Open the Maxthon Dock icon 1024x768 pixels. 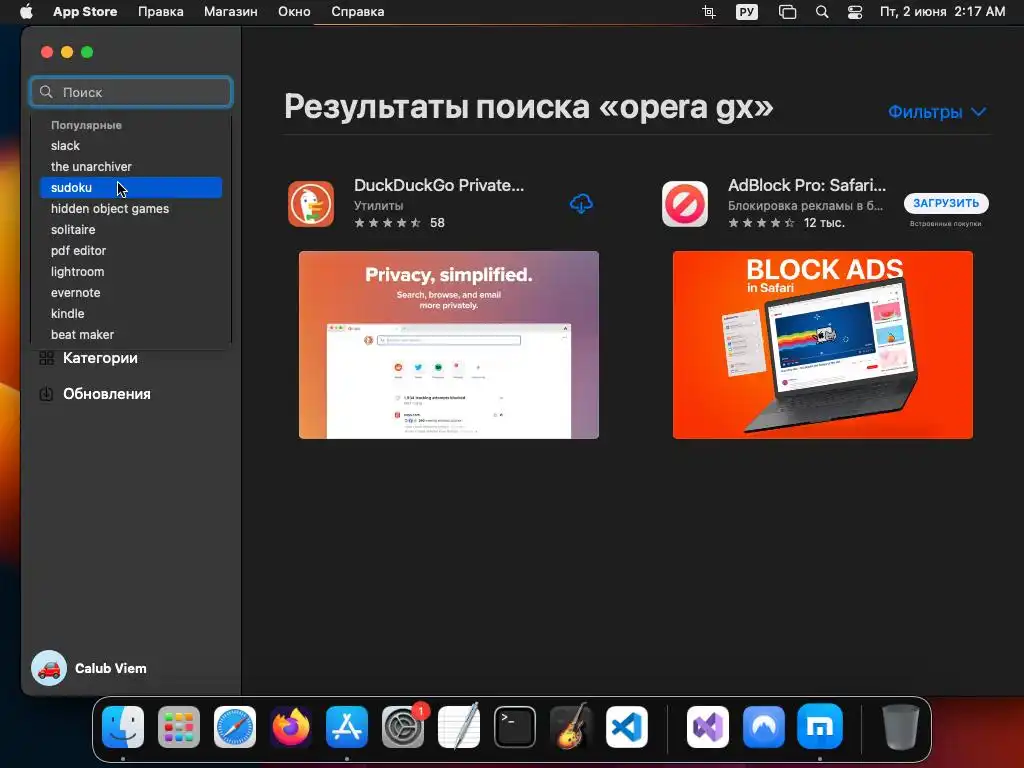[820, 726]
